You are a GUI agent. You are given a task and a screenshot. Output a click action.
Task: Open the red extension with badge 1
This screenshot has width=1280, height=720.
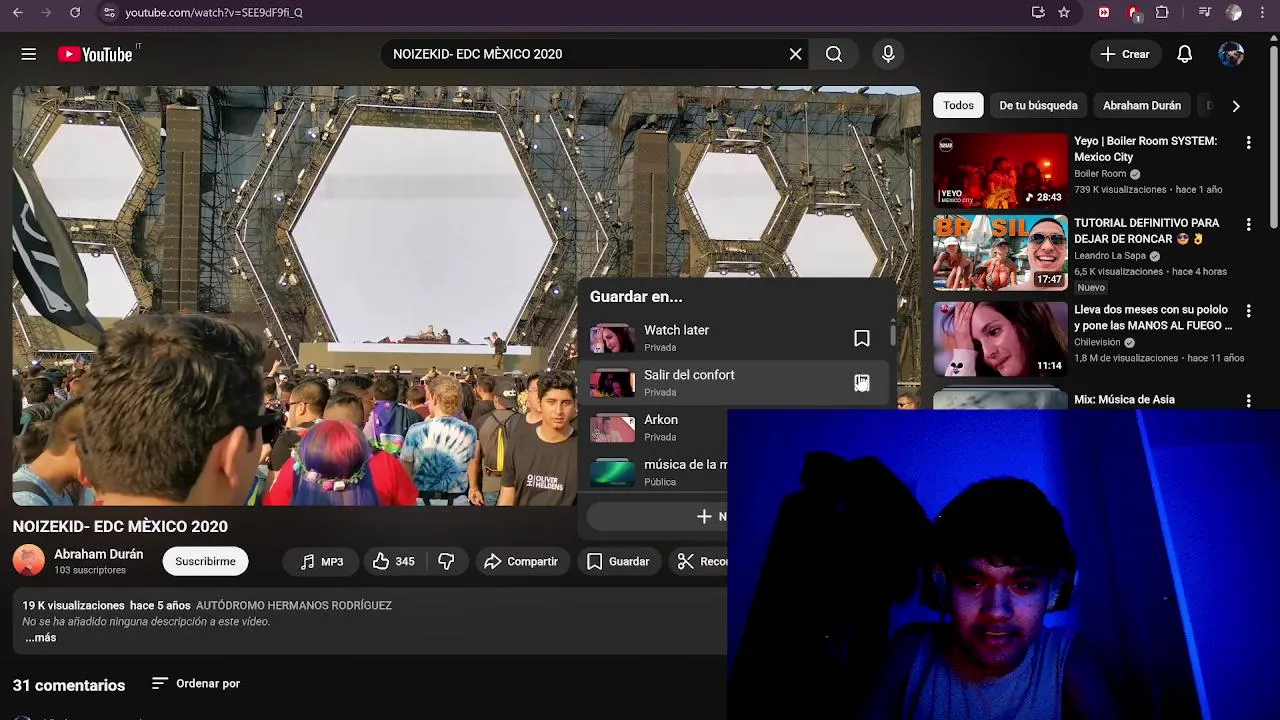1134,12
